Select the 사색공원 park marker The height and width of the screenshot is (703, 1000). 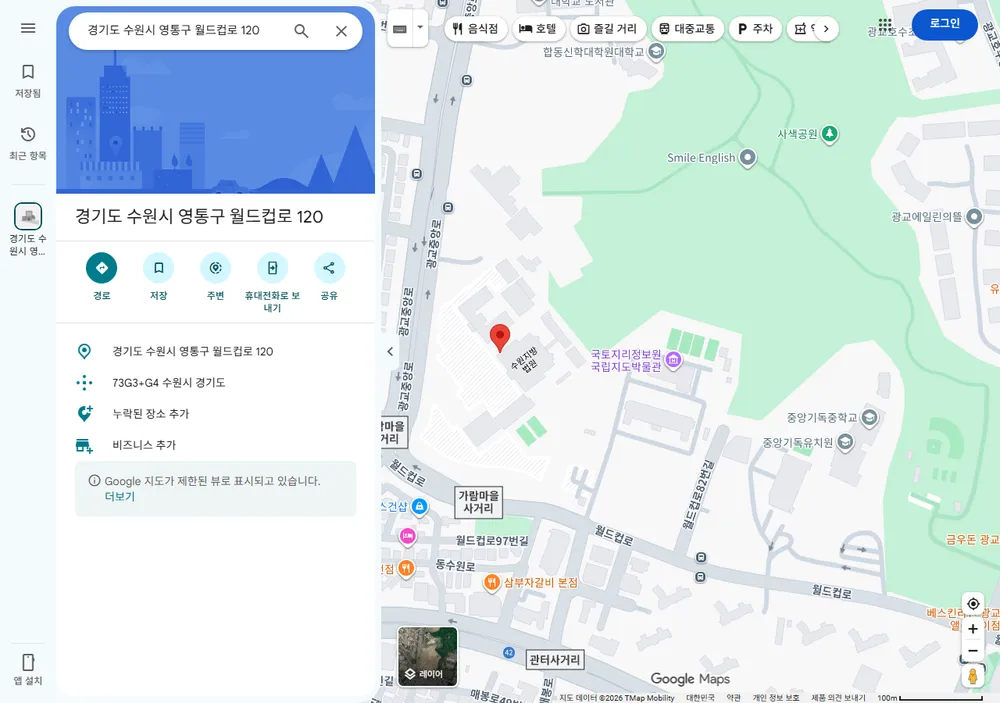pos(829,134)
